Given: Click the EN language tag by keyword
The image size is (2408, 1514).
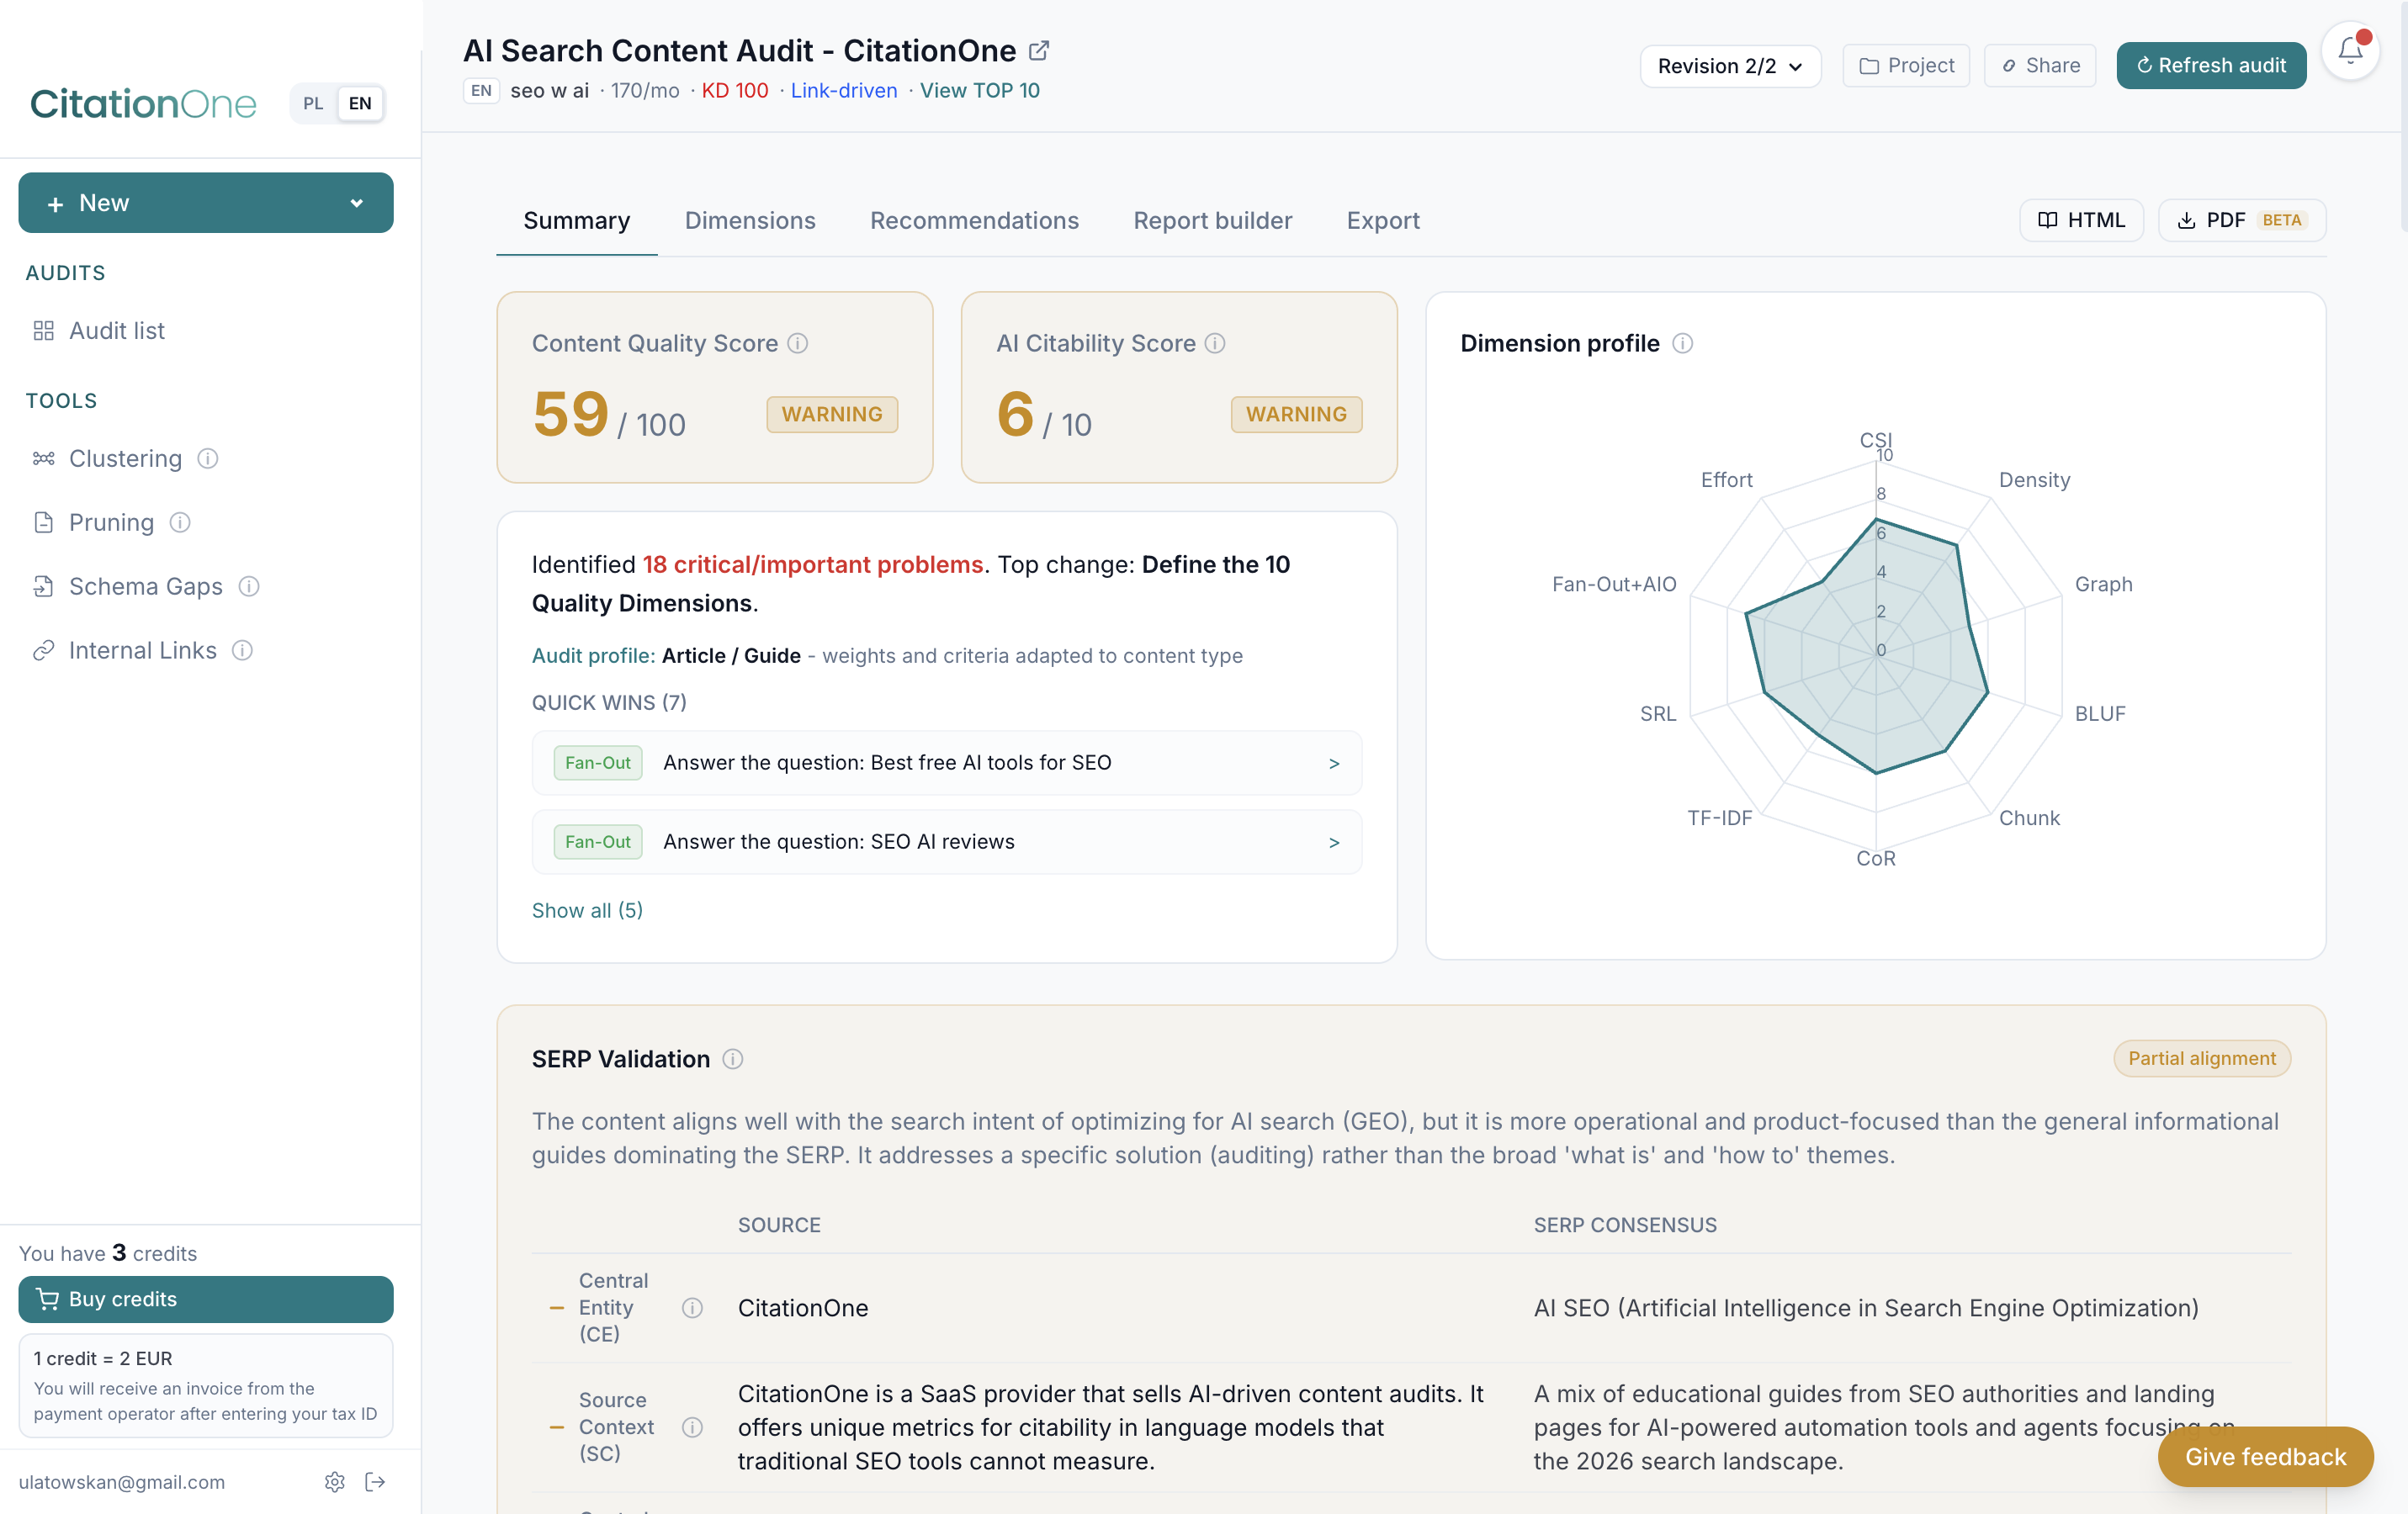Looking at the screenshot, I should pyautogui.click(x=481, y=90).
